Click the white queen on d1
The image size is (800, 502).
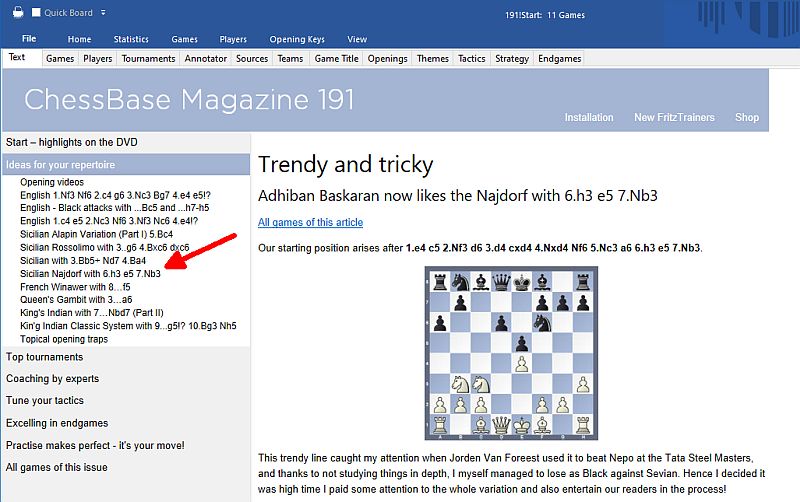click(501, 424)
